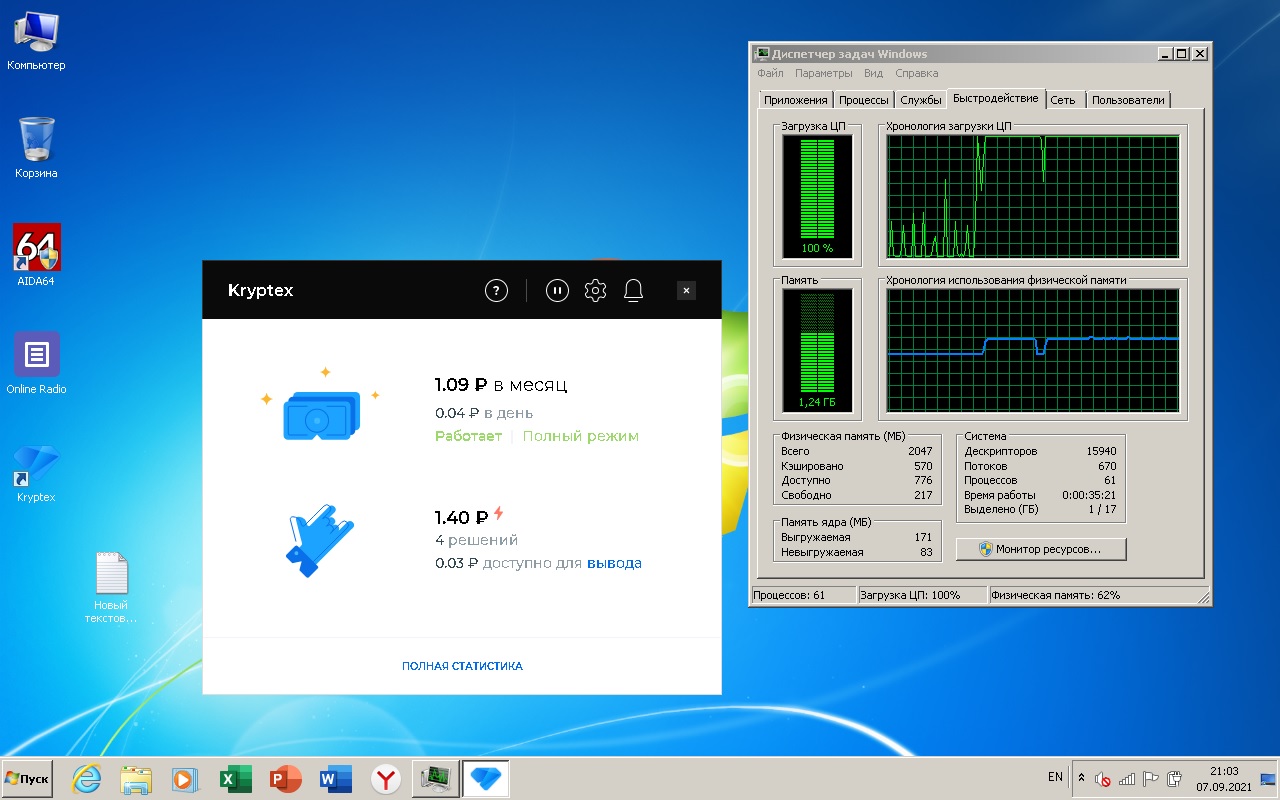The image size is (1280, 800).
Task: Open the Пуск start menu
Action: (27, 778)
